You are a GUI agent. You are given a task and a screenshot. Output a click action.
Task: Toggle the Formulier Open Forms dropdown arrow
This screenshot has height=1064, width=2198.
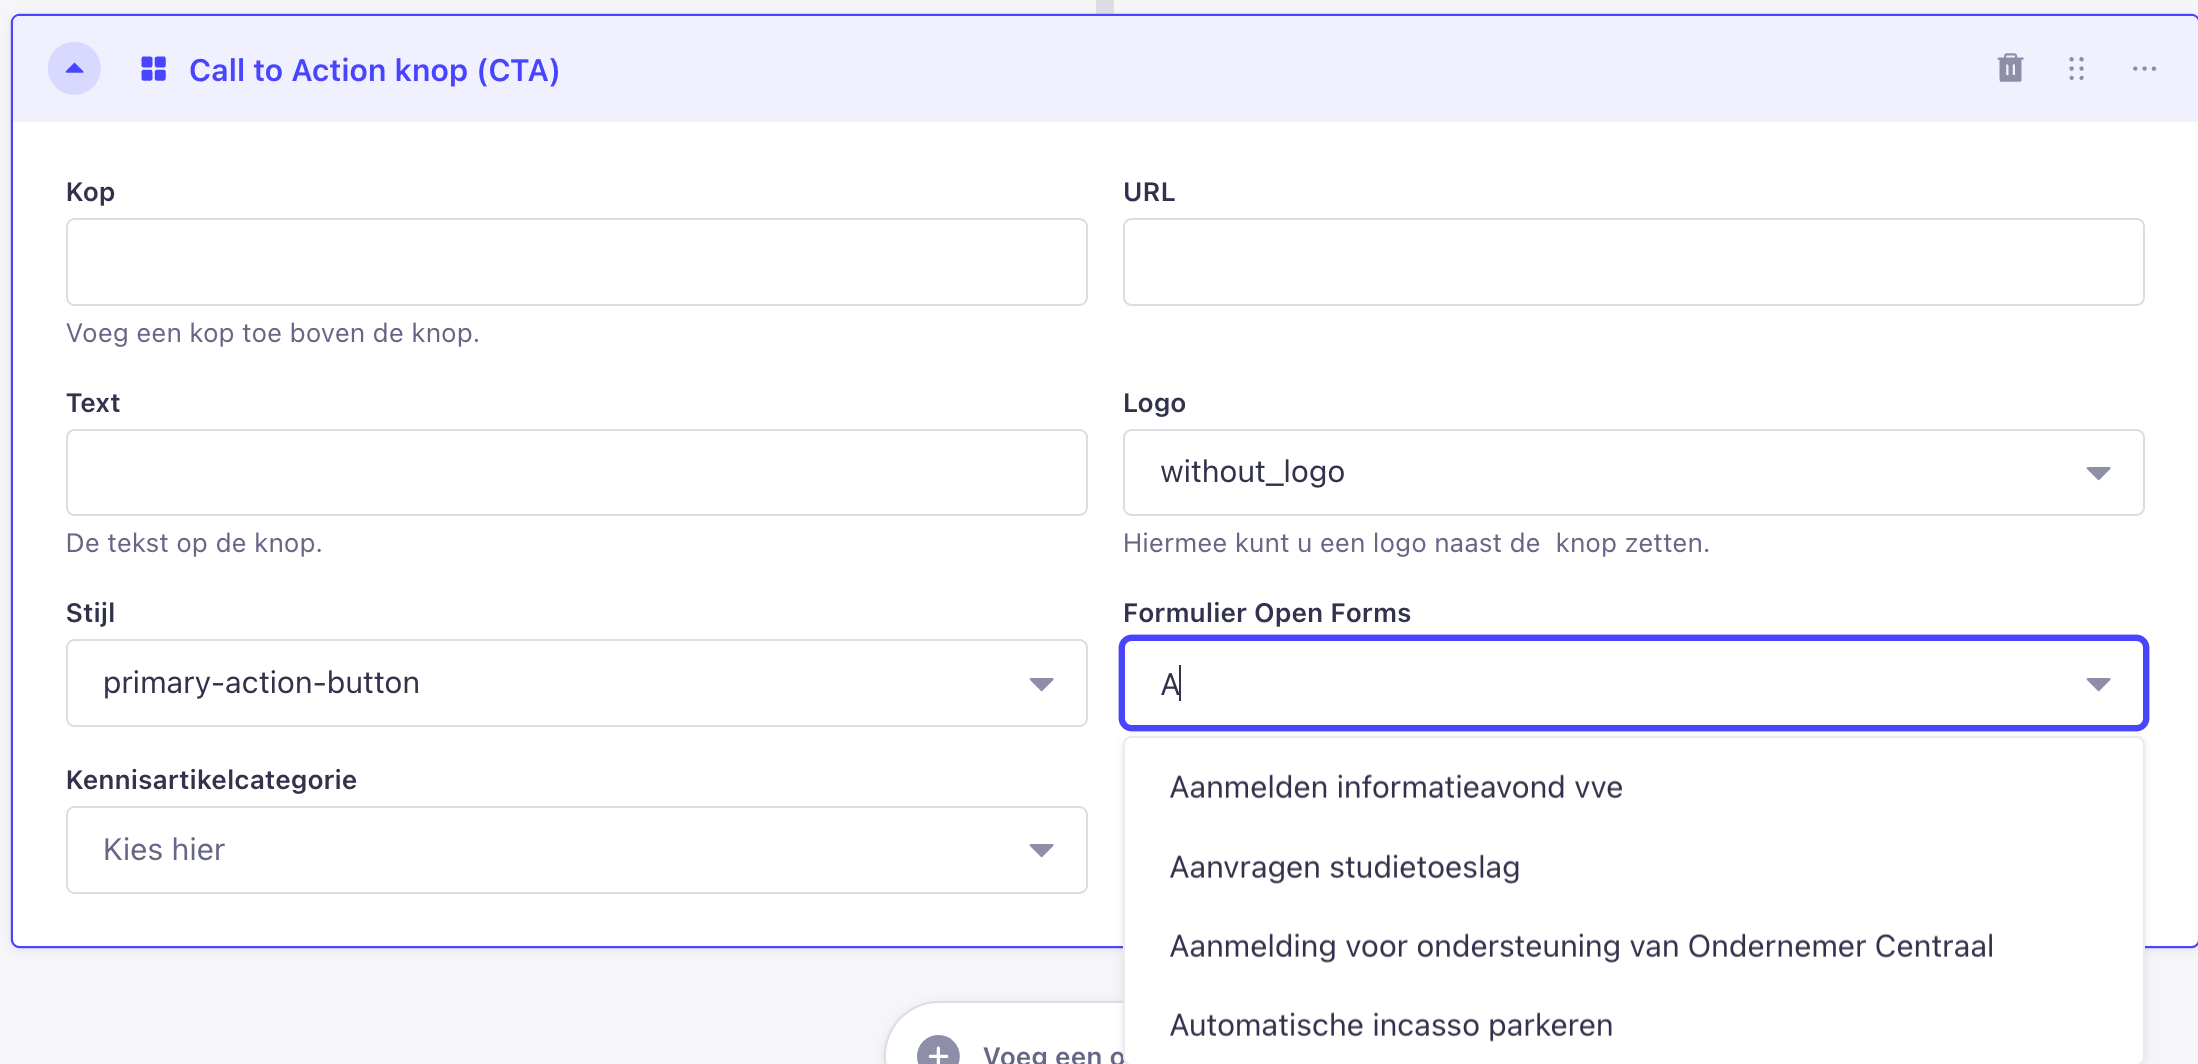point(2098,684)
